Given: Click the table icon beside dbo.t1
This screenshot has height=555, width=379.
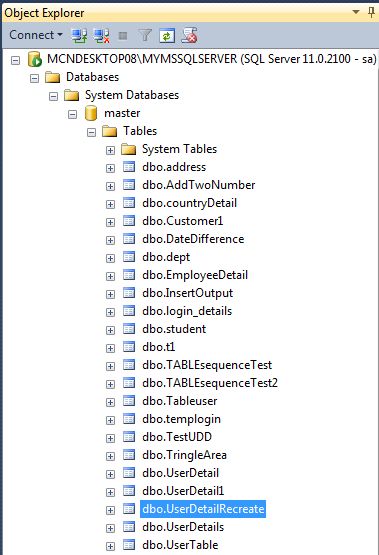Looking at the screenshot, I should 129,347.
